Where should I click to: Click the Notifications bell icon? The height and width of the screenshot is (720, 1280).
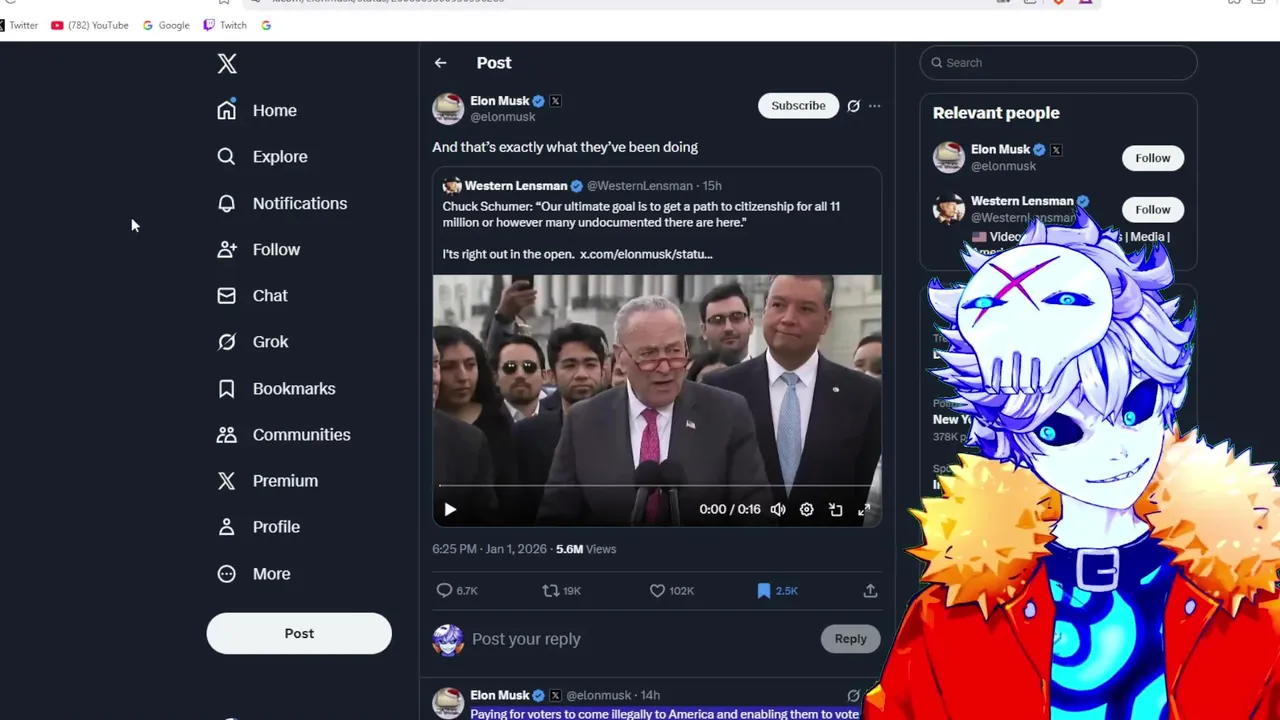pyautogui.click(x=227, y=203)
